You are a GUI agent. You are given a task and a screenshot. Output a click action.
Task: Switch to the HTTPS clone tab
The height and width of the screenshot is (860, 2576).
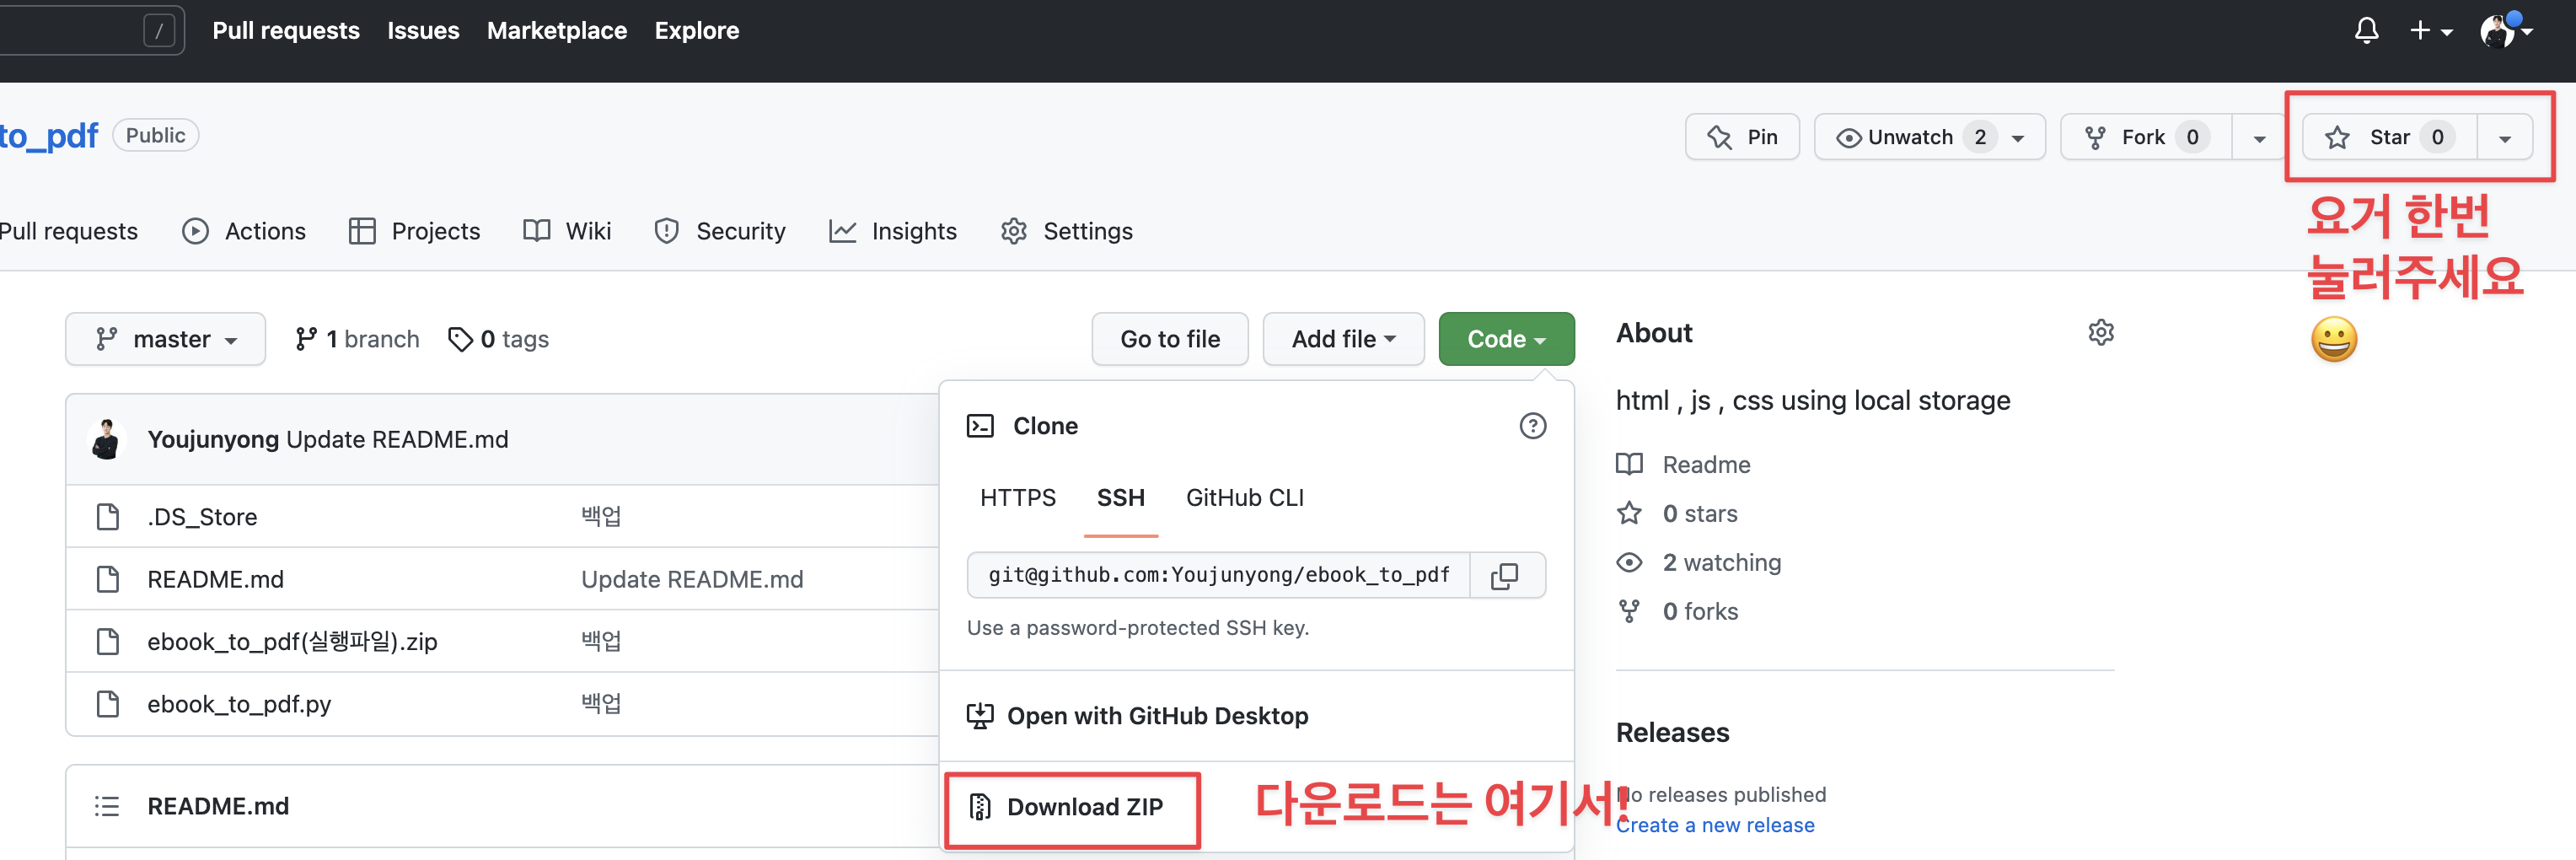pos(1017,498)
